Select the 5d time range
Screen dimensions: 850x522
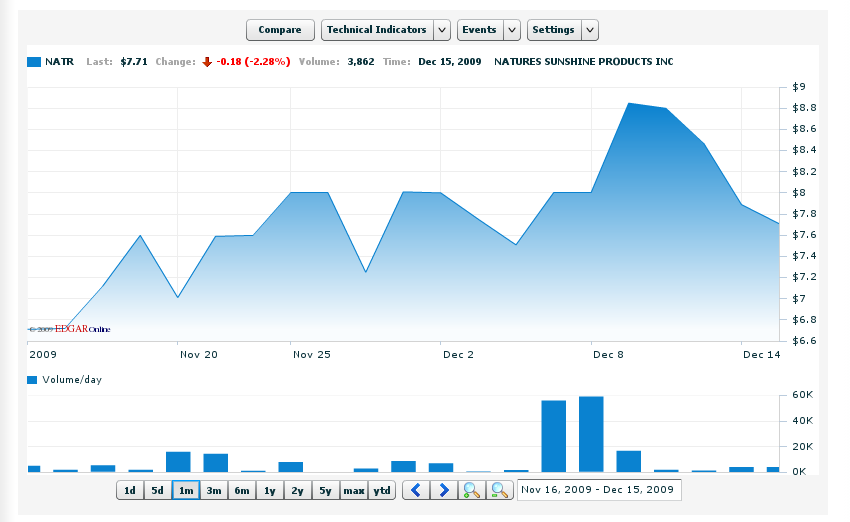click(x=158, y=491)
